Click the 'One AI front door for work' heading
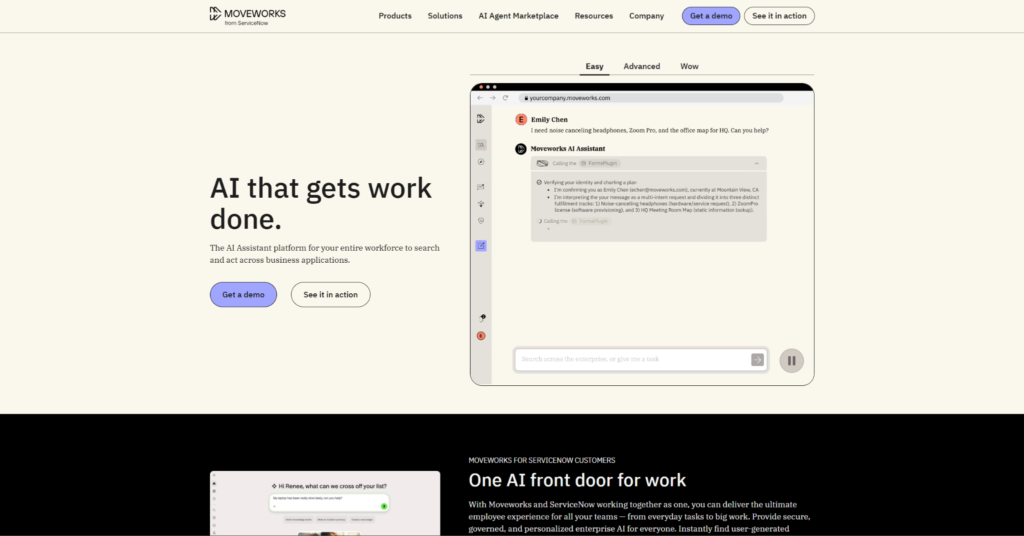 tap(577, 480)
